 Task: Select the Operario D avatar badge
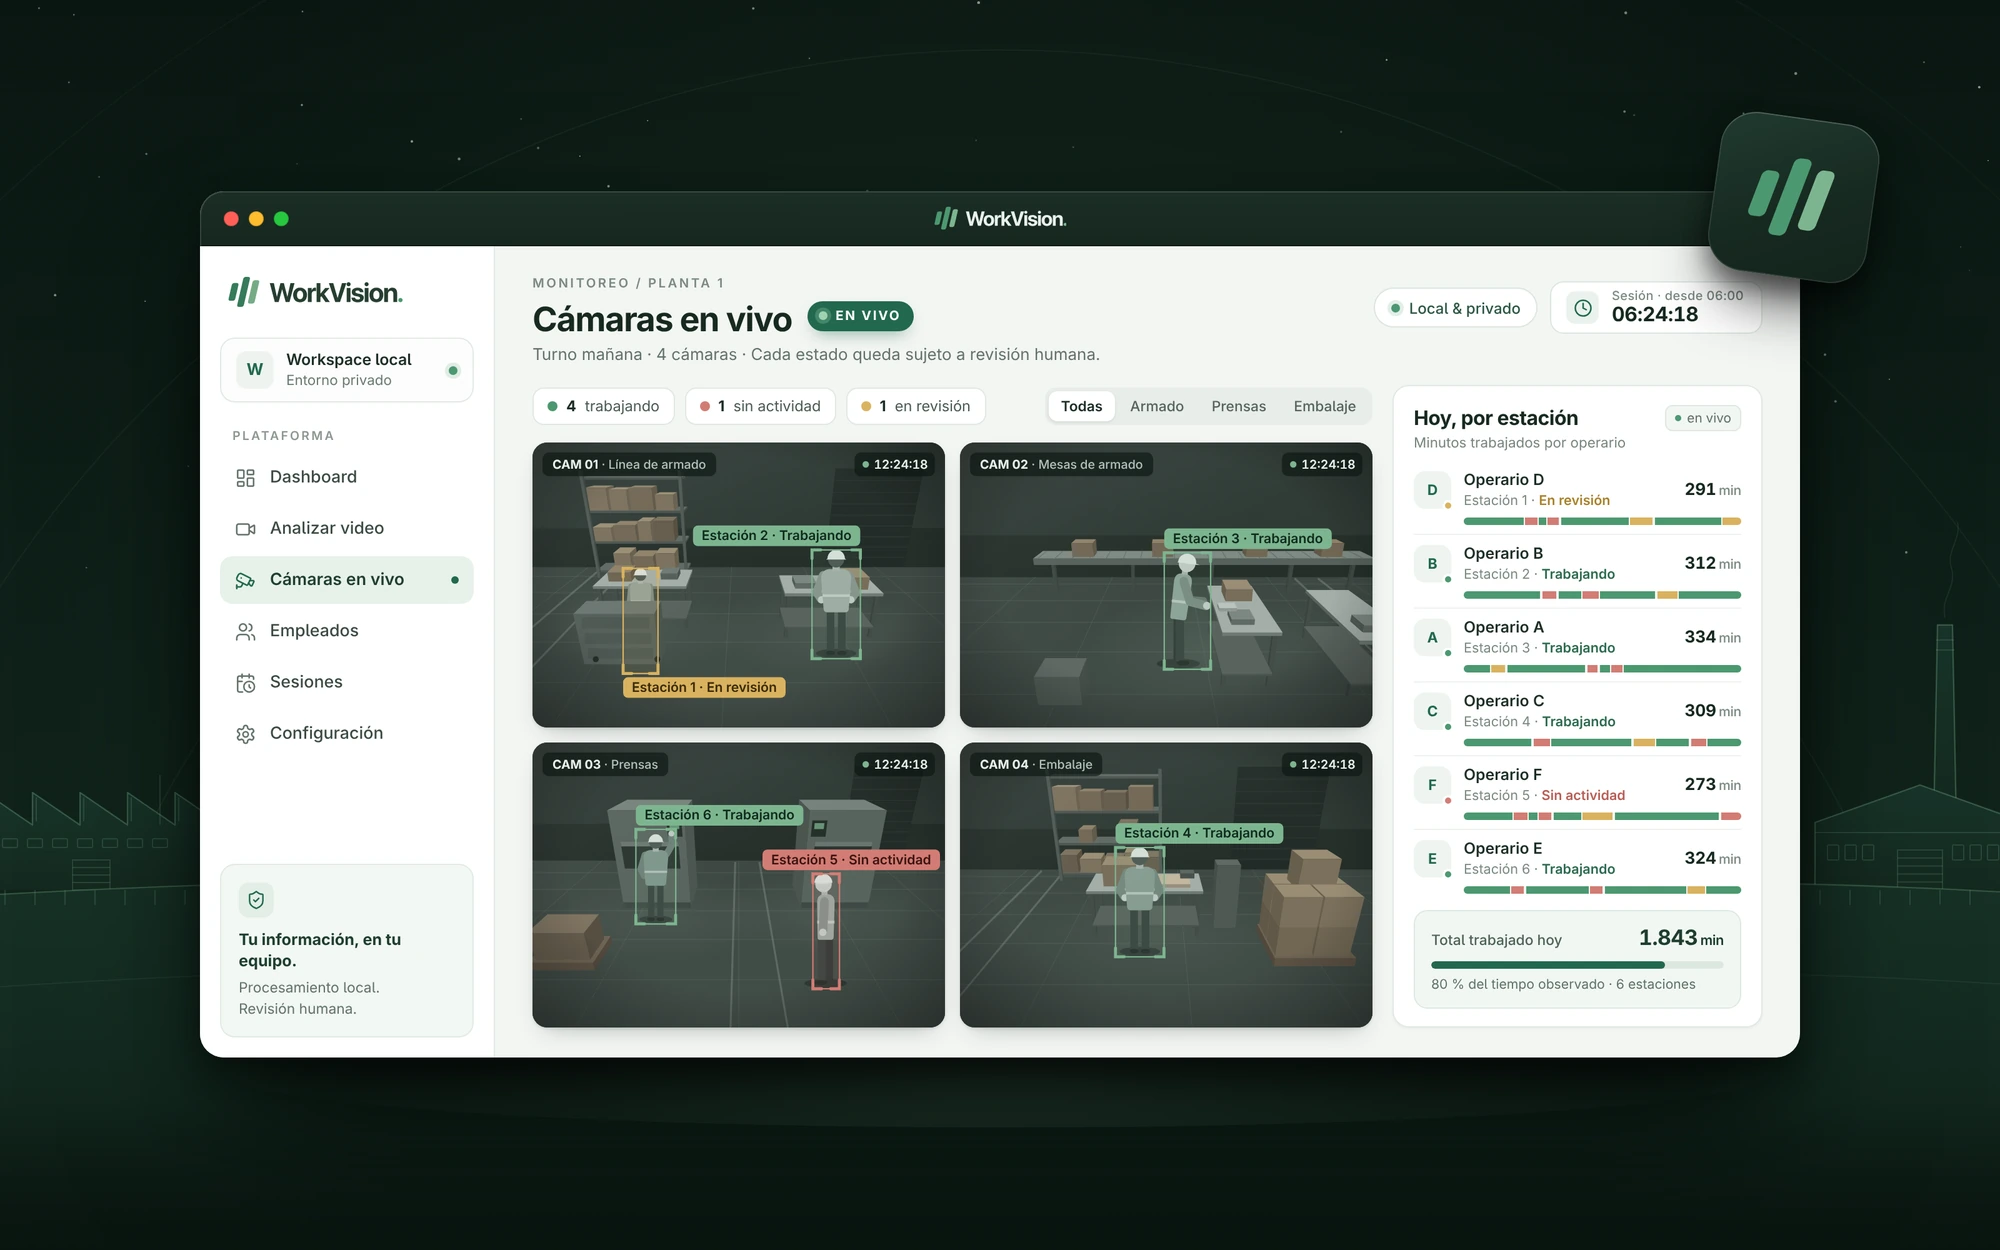[1432, 490]
